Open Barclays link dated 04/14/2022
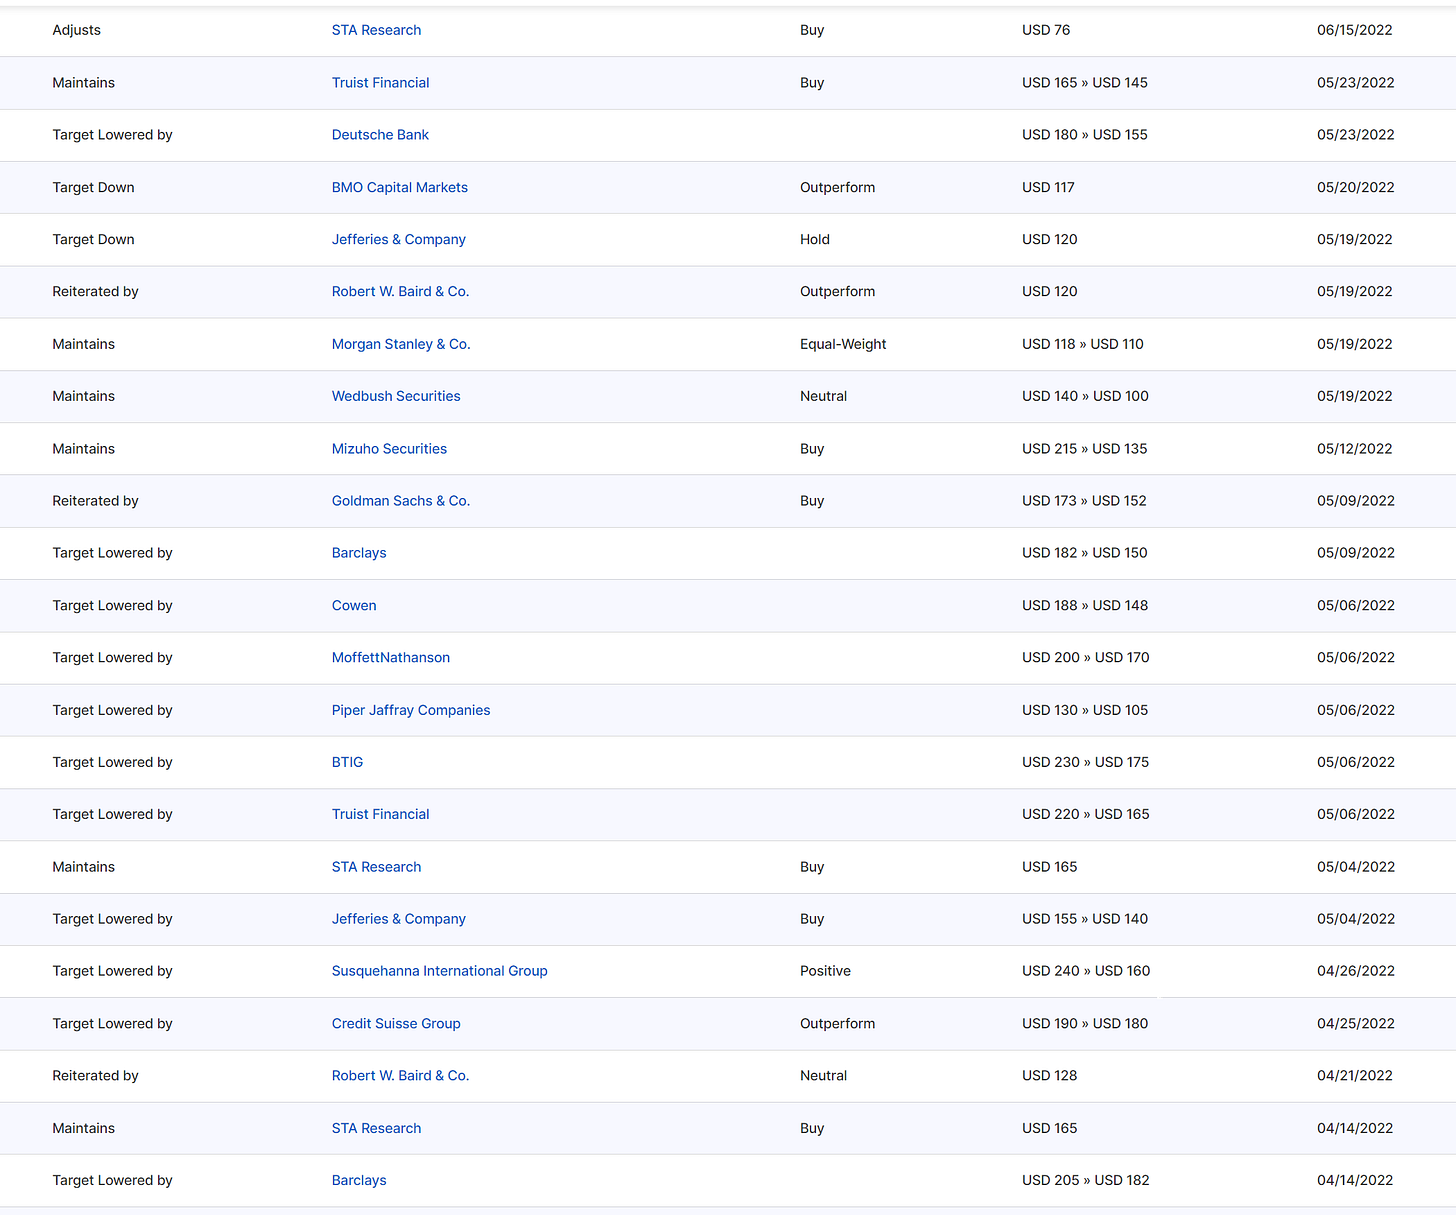 (359, 1180)
